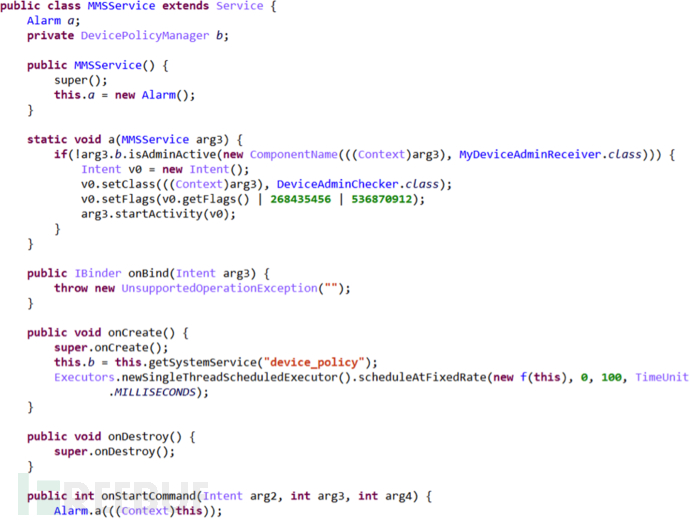
Task: Click the isAdminActive method call
Action: (x=172, y=154)
